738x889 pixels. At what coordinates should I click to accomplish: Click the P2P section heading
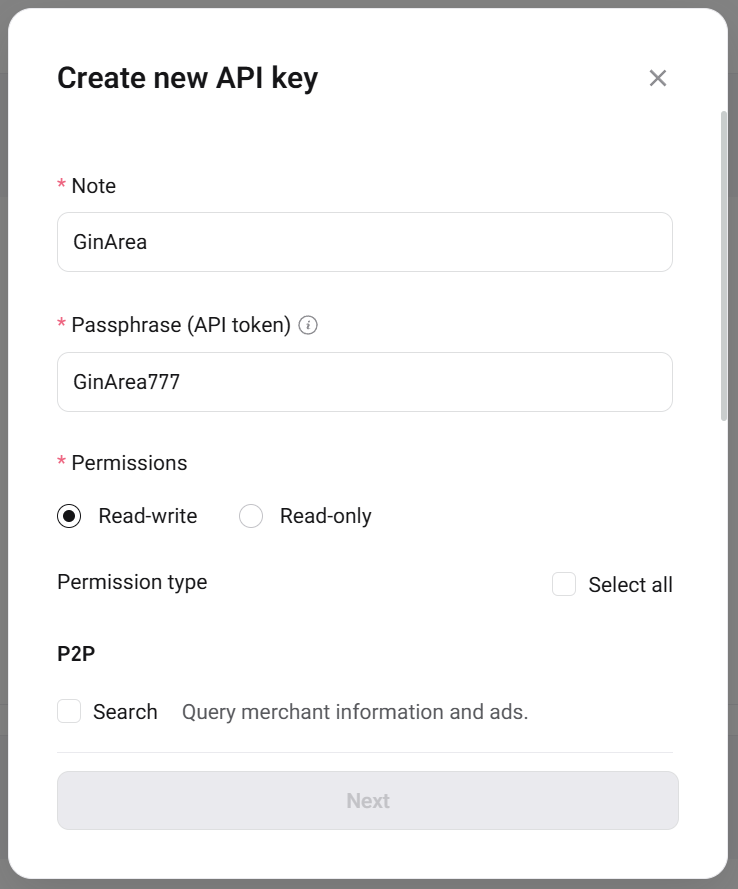(76, 654)
